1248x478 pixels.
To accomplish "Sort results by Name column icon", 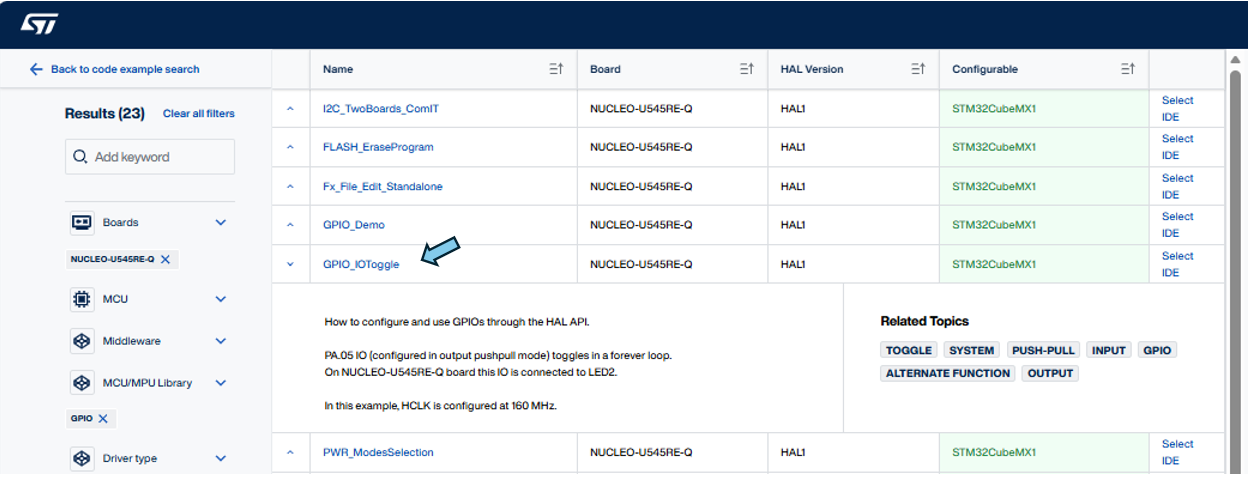I will pos(556,69).
